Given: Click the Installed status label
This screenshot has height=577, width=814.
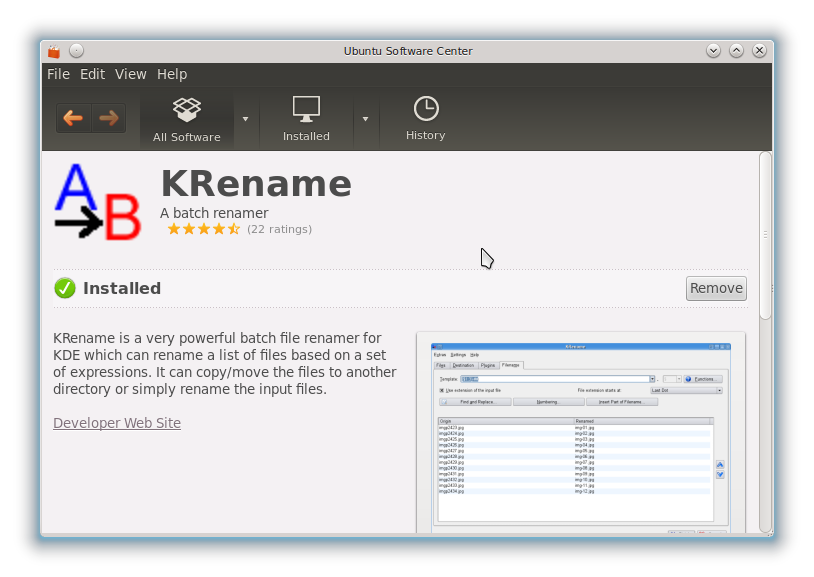Looking at the screenshot, I should (x=122, y=288).
